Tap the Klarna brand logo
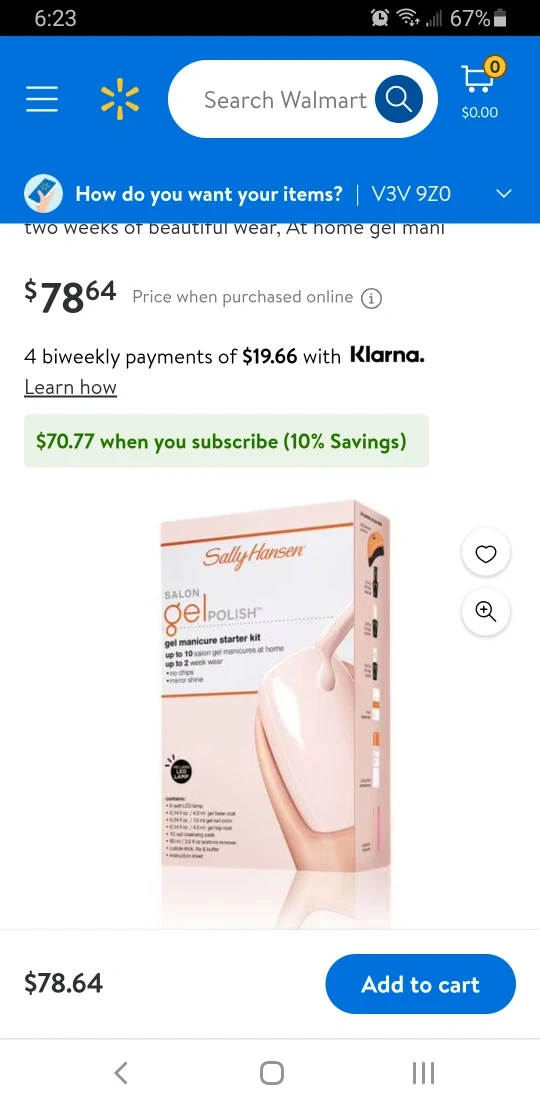540x1110 pixels. [387, 355]
